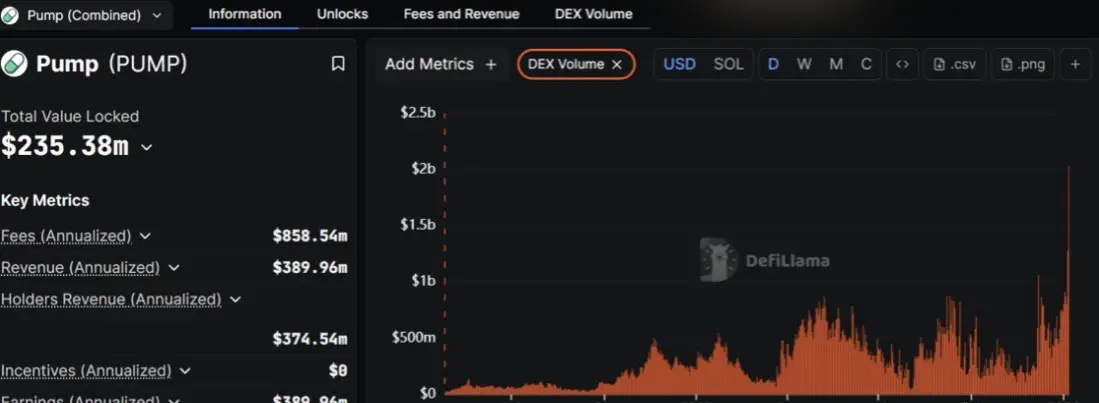The image size is (1099, 403).
Task: Set chart interval to Weekly (W)
Action: click(x=804, y=64)
